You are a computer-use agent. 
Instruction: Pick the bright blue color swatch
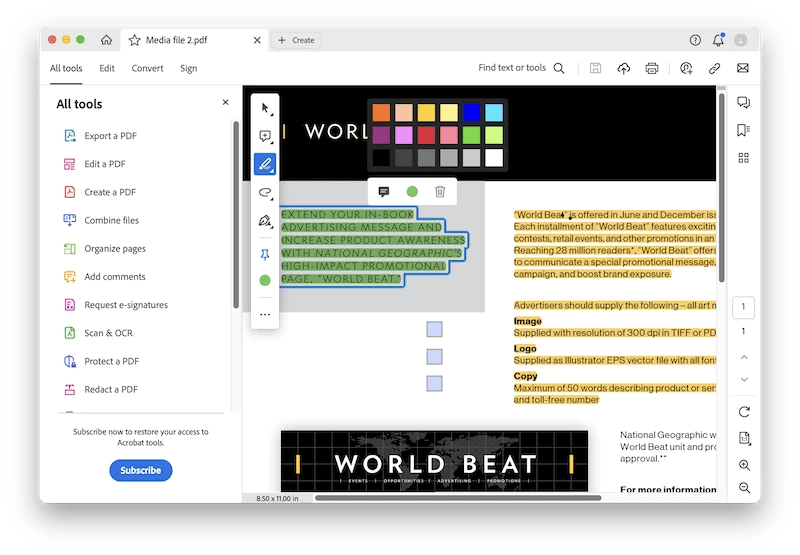(x=471, y=113)
